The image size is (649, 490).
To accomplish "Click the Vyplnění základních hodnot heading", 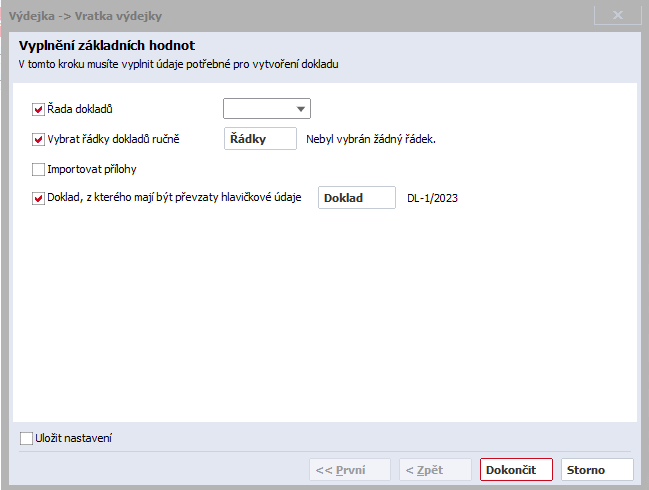I will tap(107, 45).
